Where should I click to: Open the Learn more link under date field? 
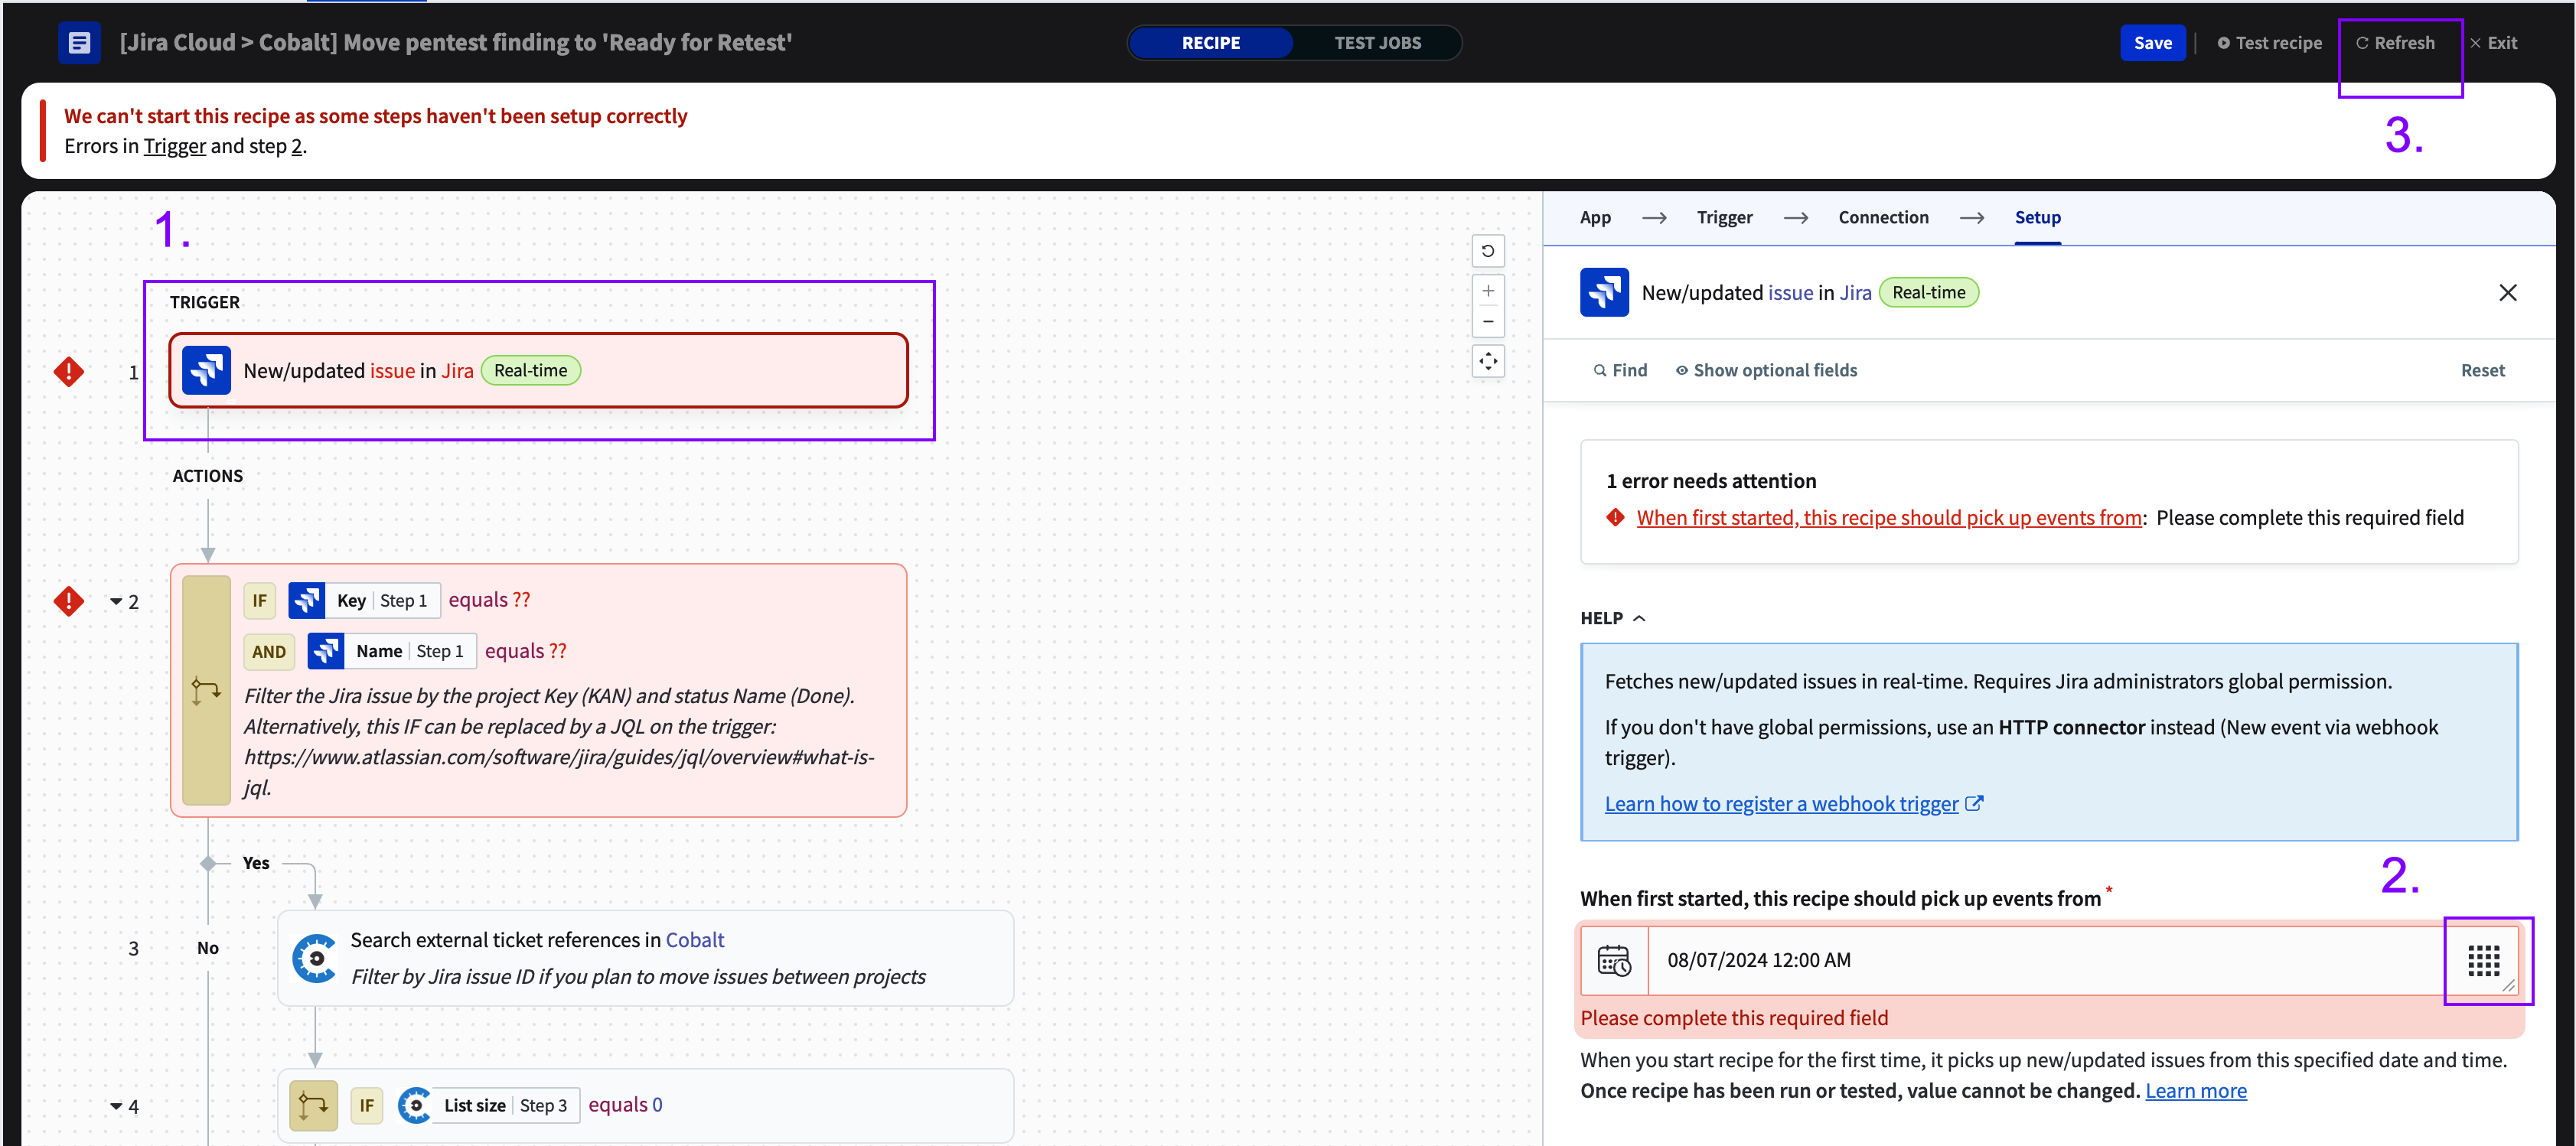click(2195, 1091)
